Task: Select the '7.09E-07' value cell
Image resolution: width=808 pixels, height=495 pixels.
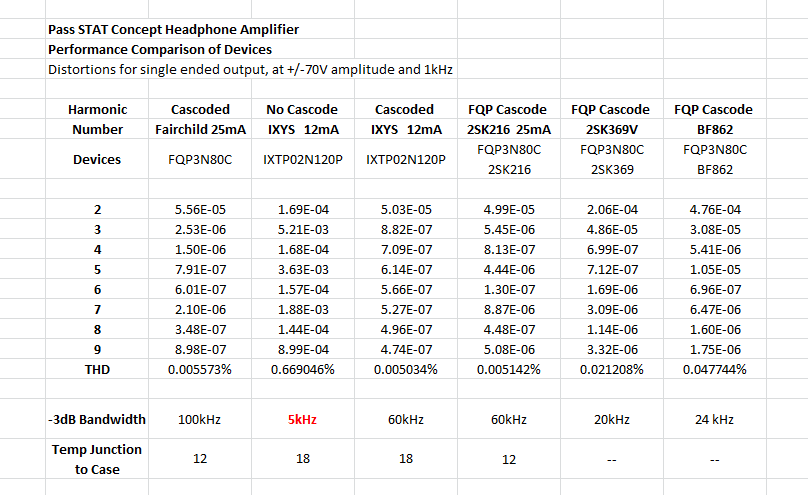Action: tap(406, 250)
